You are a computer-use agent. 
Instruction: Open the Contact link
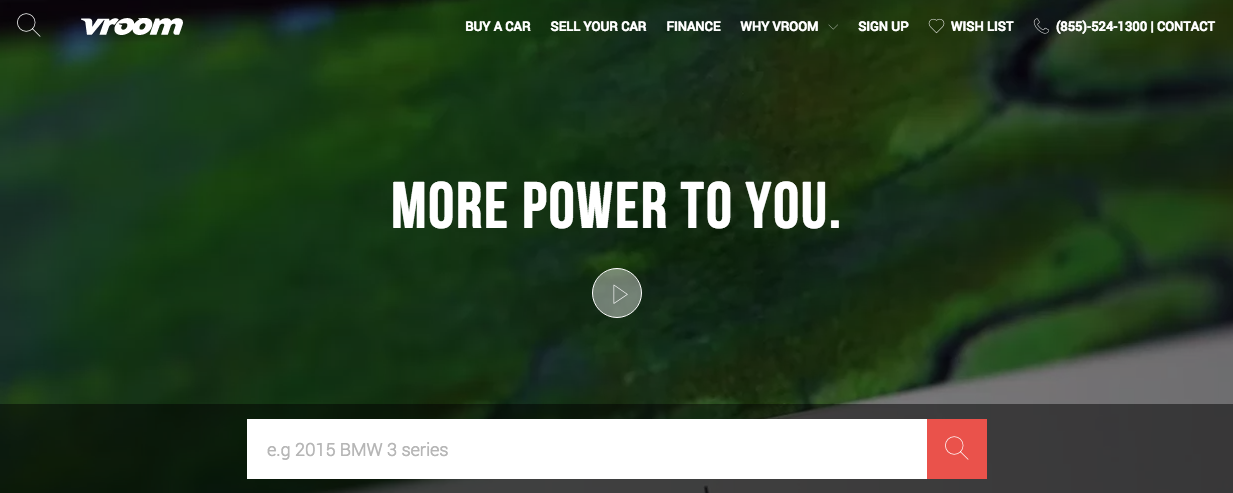point(1186,26)
